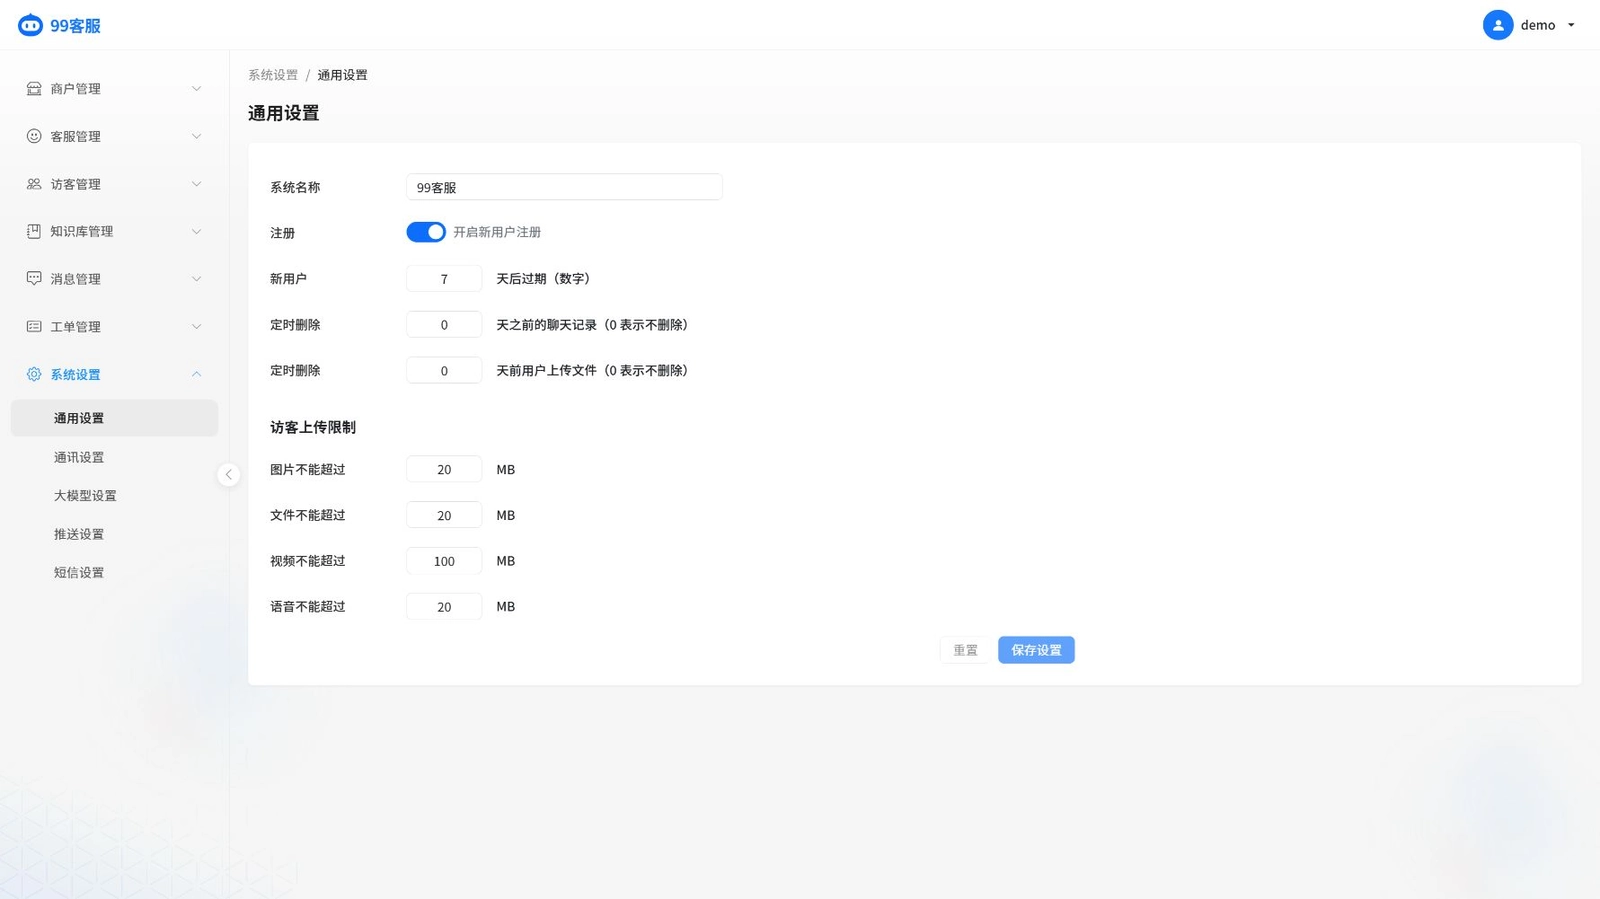Click the 重置 button
This screenshot has width=1600, height=899.
[x=965, y=650]
